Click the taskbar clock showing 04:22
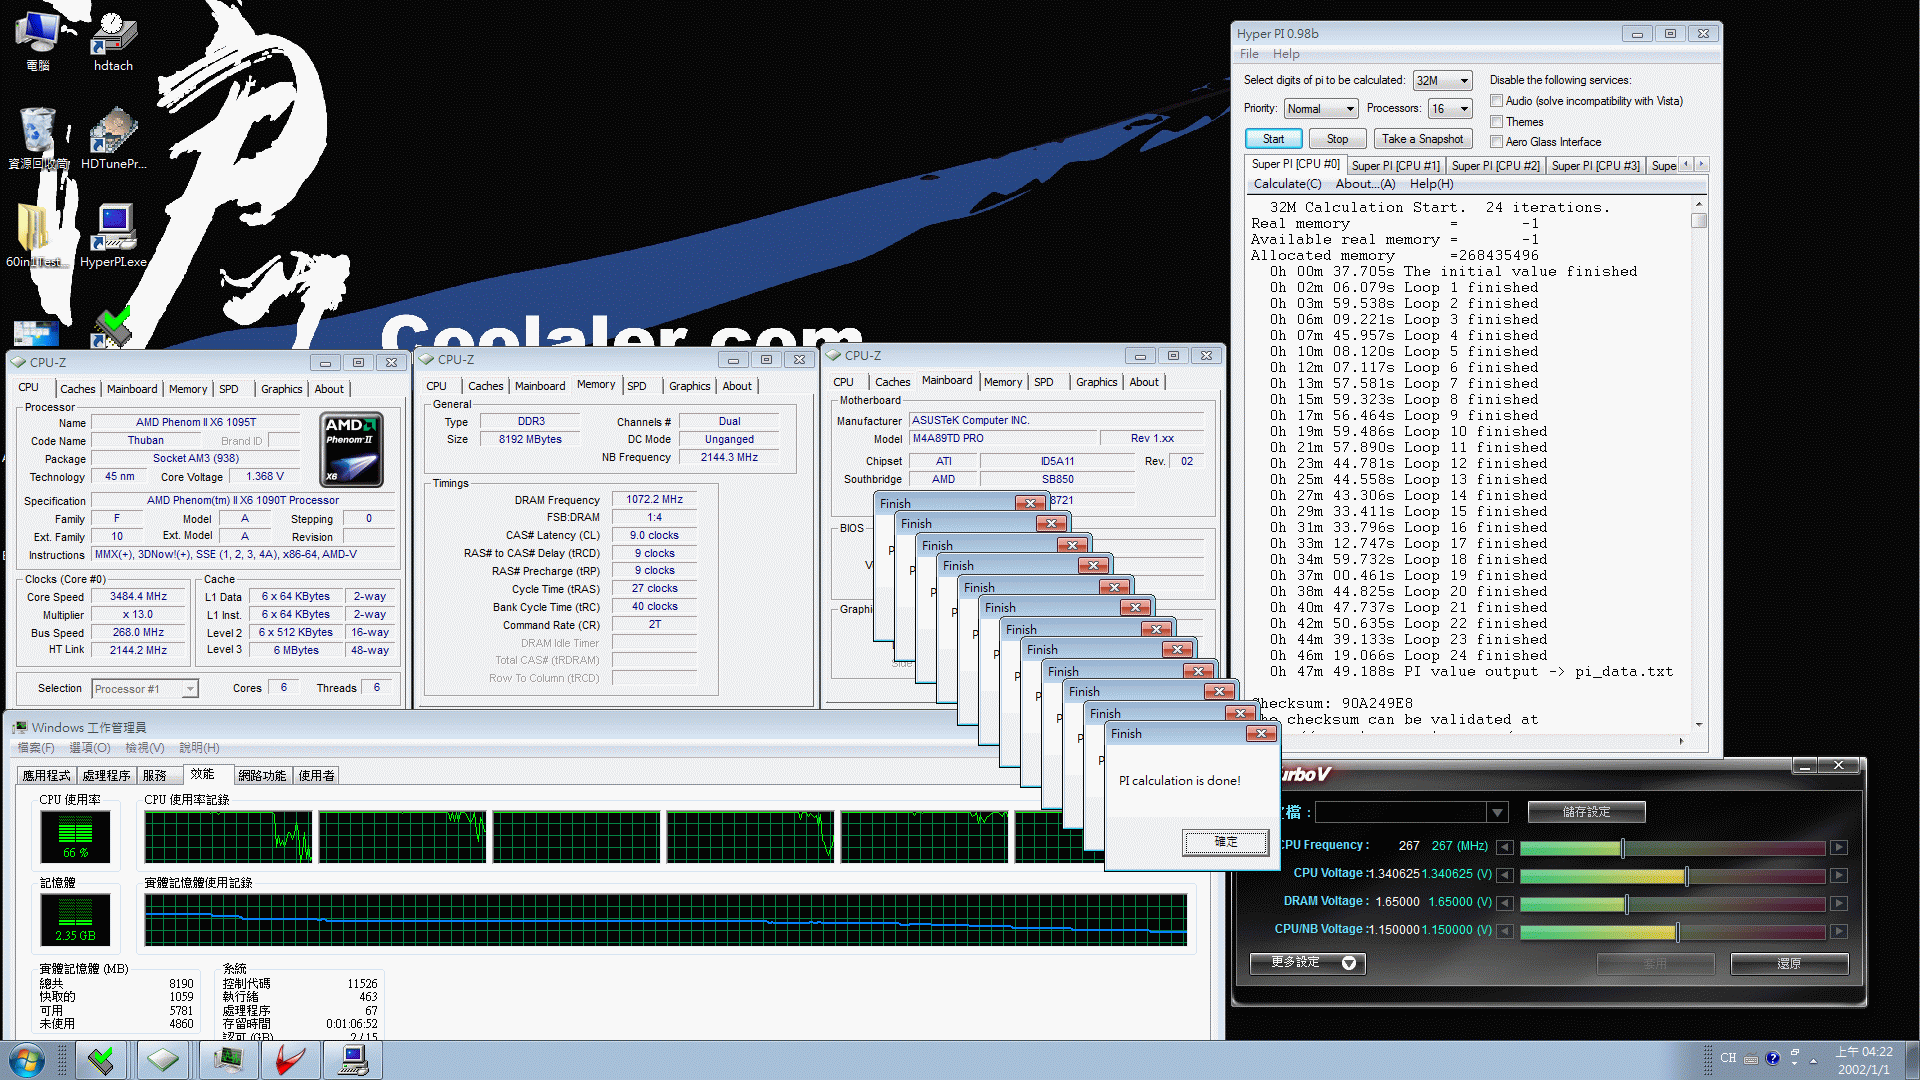 (1864, 1060)
